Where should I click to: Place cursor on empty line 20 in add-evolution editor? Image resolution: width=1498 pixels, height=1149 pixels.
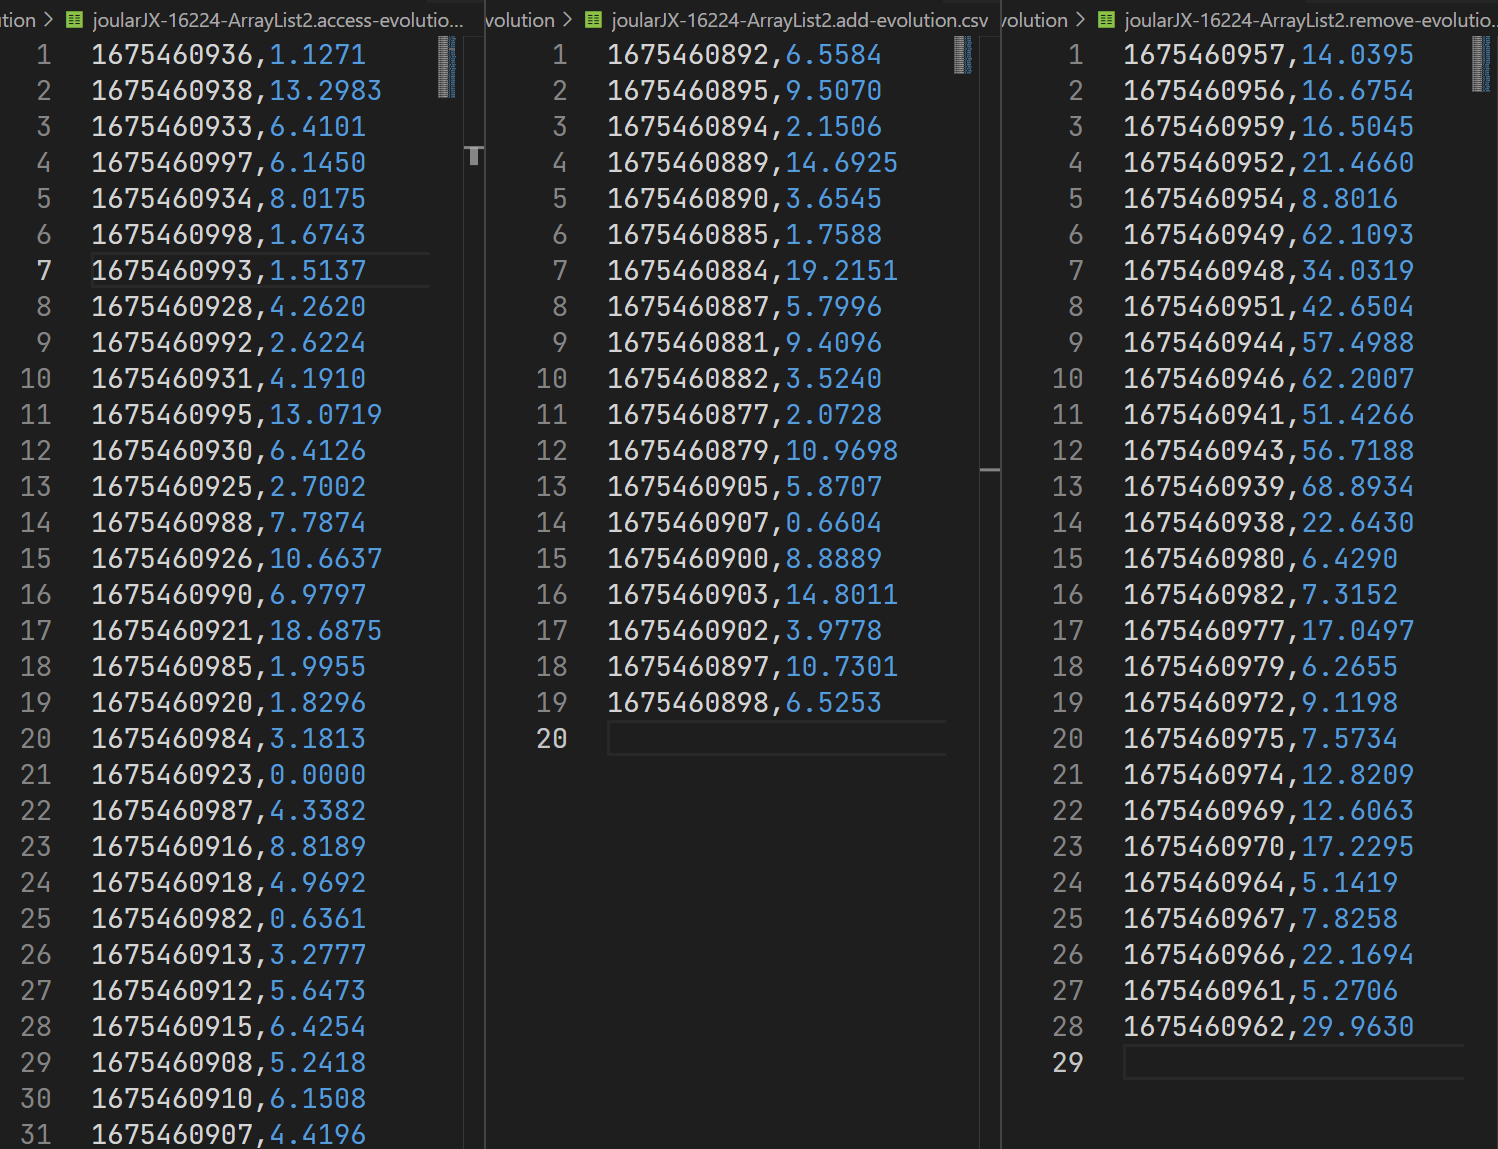coord(776,739)
